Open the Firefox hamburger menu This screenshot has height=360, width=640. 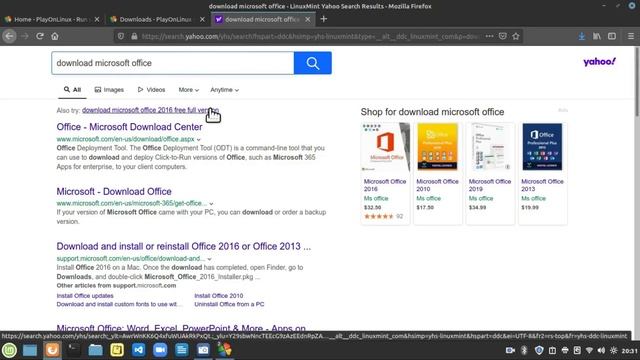point(631,36)
